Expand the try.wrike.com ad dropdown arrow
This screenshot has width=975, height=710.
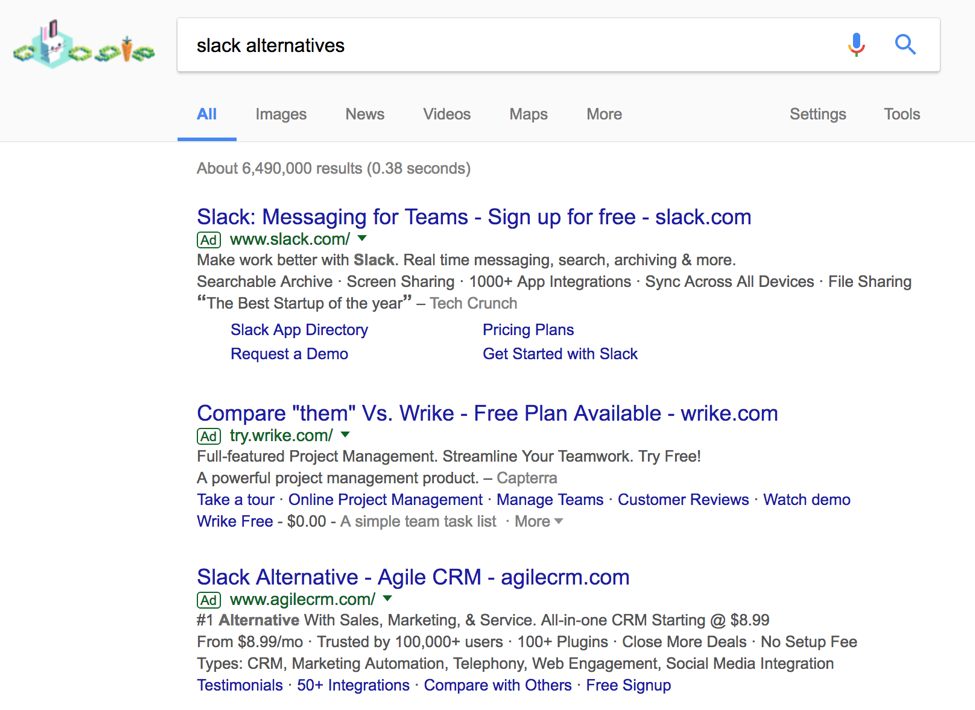345,435
